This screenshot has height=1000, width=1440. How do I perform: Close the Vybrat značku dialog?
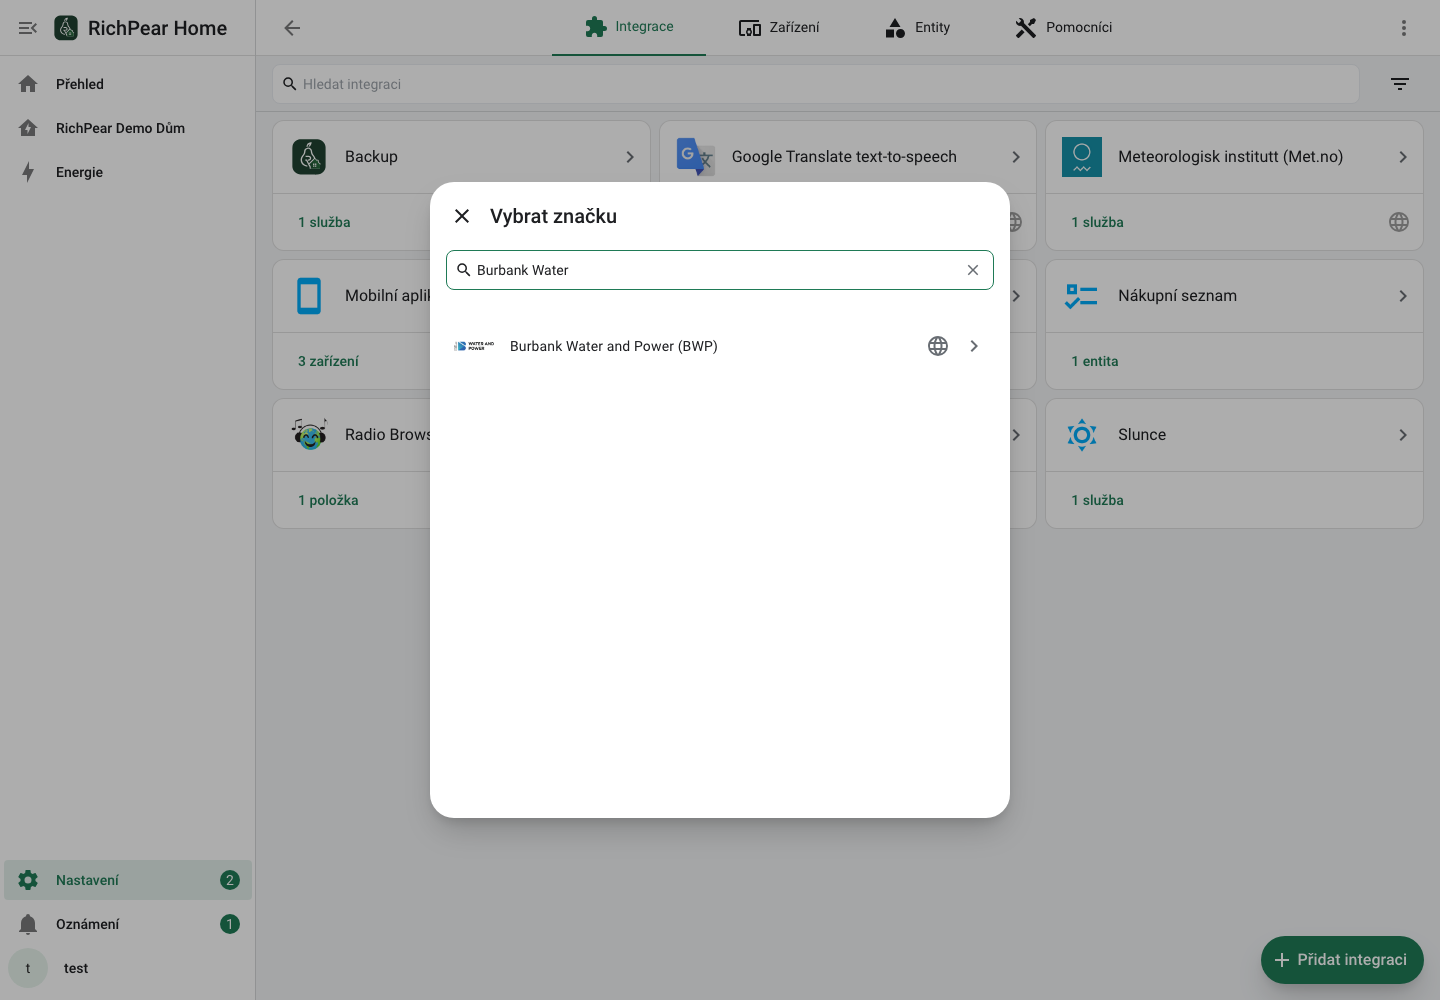(x=462, y=216)
